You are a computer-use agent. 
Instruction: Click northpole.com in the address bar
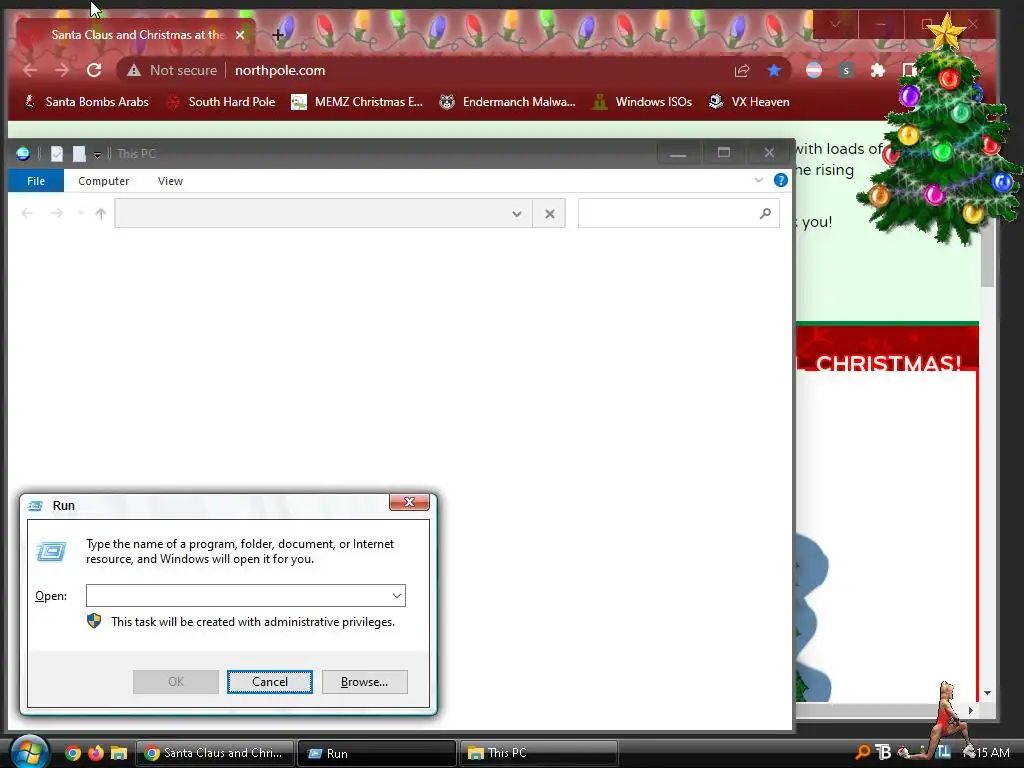[x=280, y=70]
